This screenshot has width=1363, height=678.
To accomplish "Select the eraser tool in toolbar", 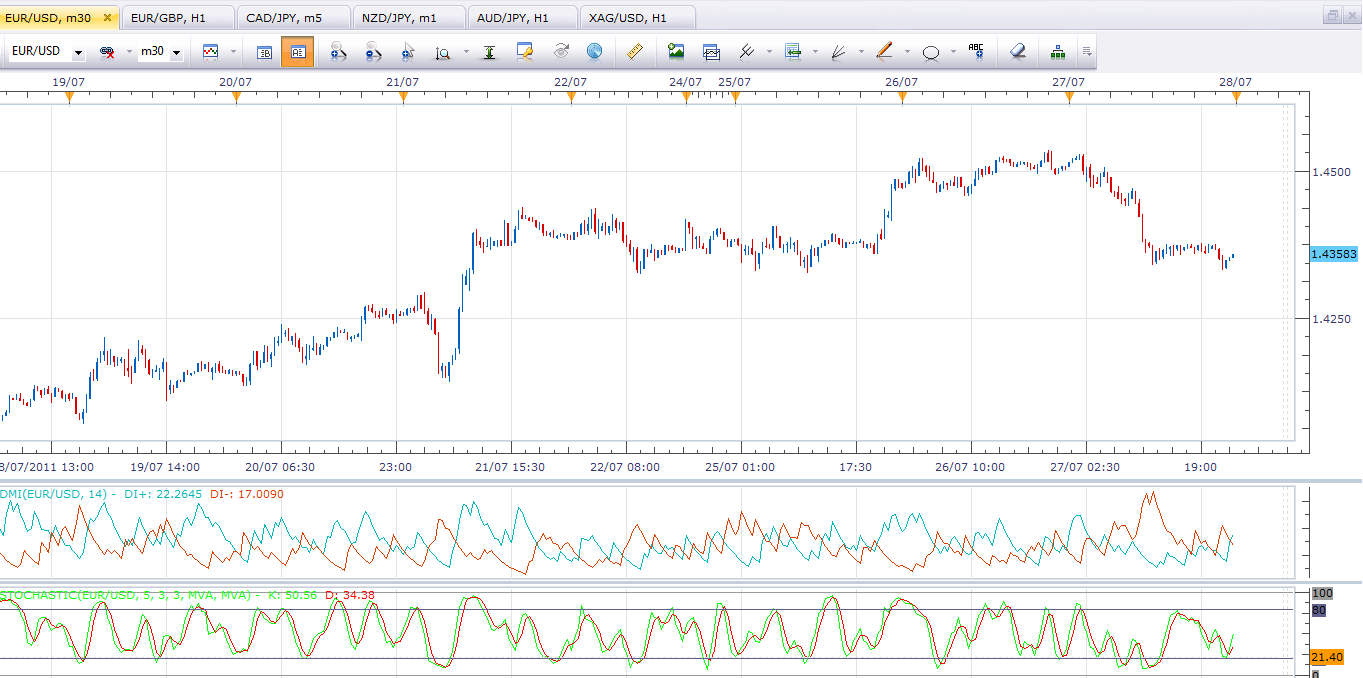I will click(x=1018, y=52).
